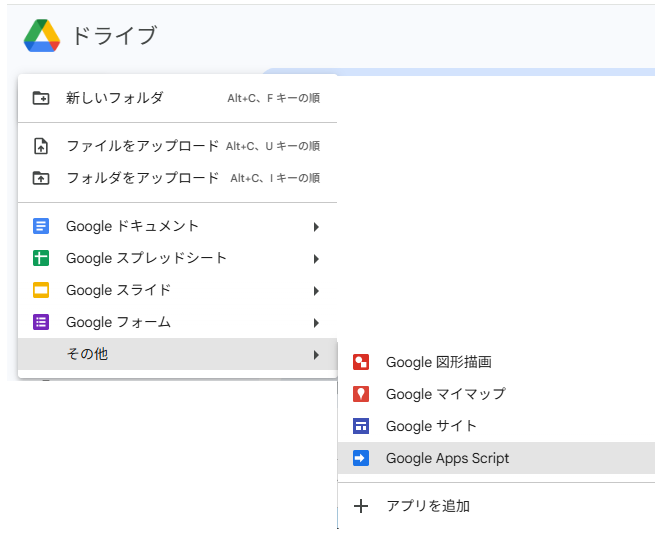
Task: Click the Google Sites icon
Action: click(361, 426)
